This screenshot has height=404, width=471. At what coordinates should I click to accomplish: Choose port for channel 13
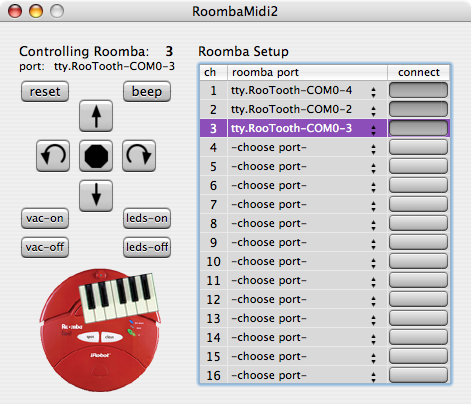pos(307,318)
